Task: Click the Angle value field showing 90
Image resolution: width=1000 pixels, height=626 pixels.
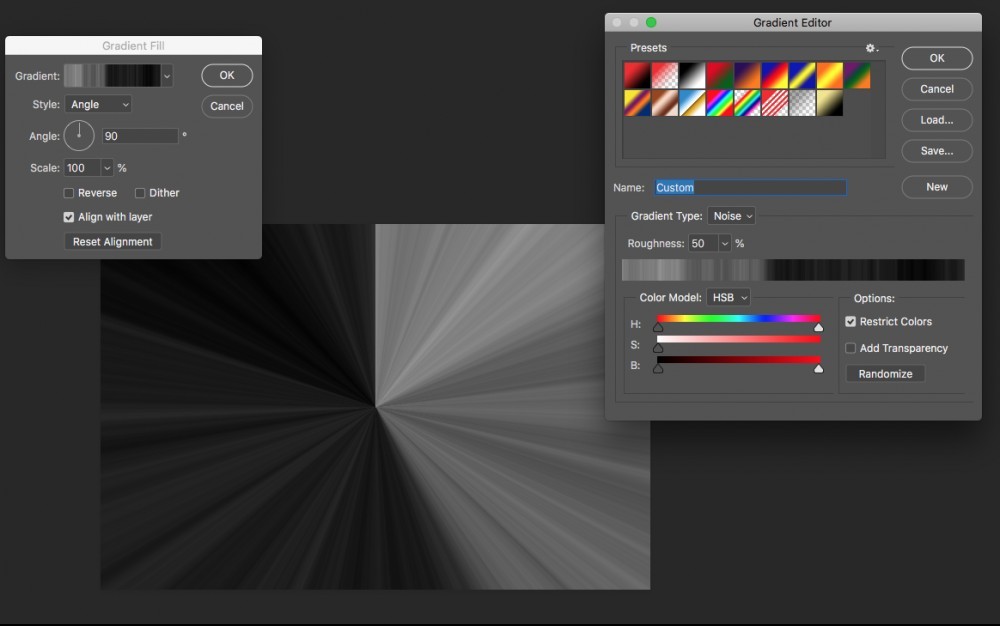Action: pos(140,136)
